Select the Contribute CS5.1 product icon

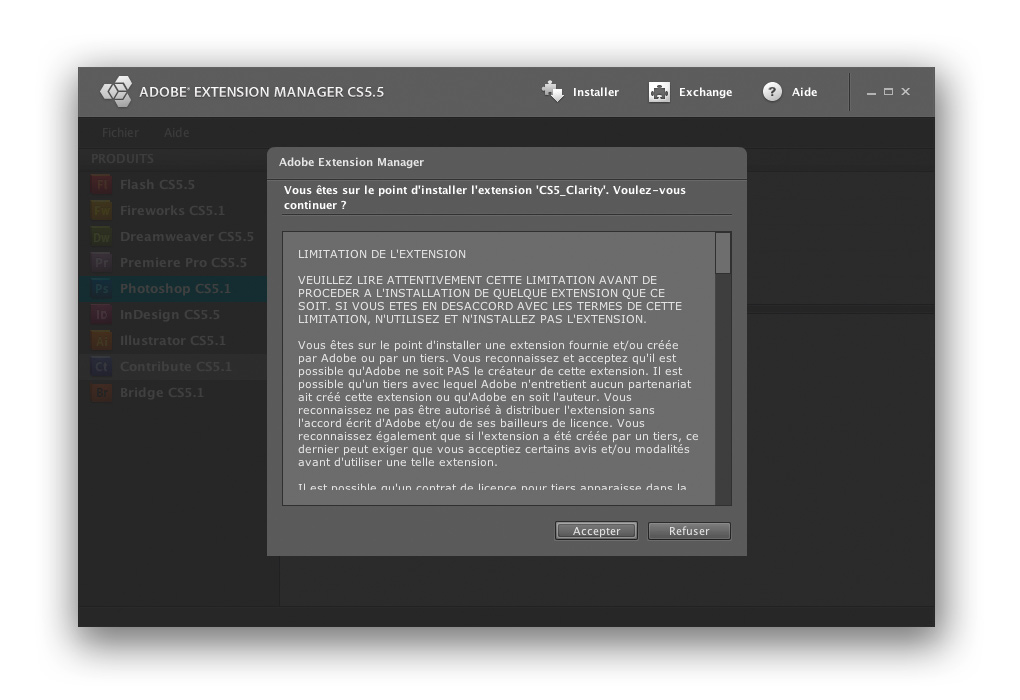(101, 367)
